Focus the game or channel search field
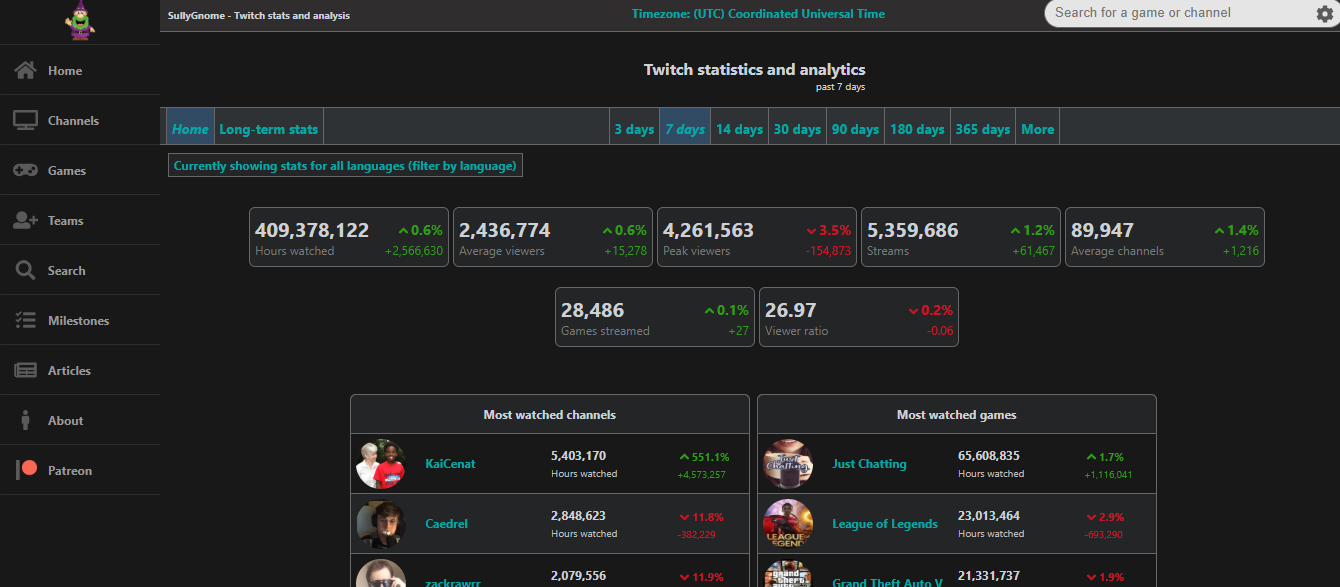The height and width of the screenshot is (587, 1340). [x=1180, y=13]
